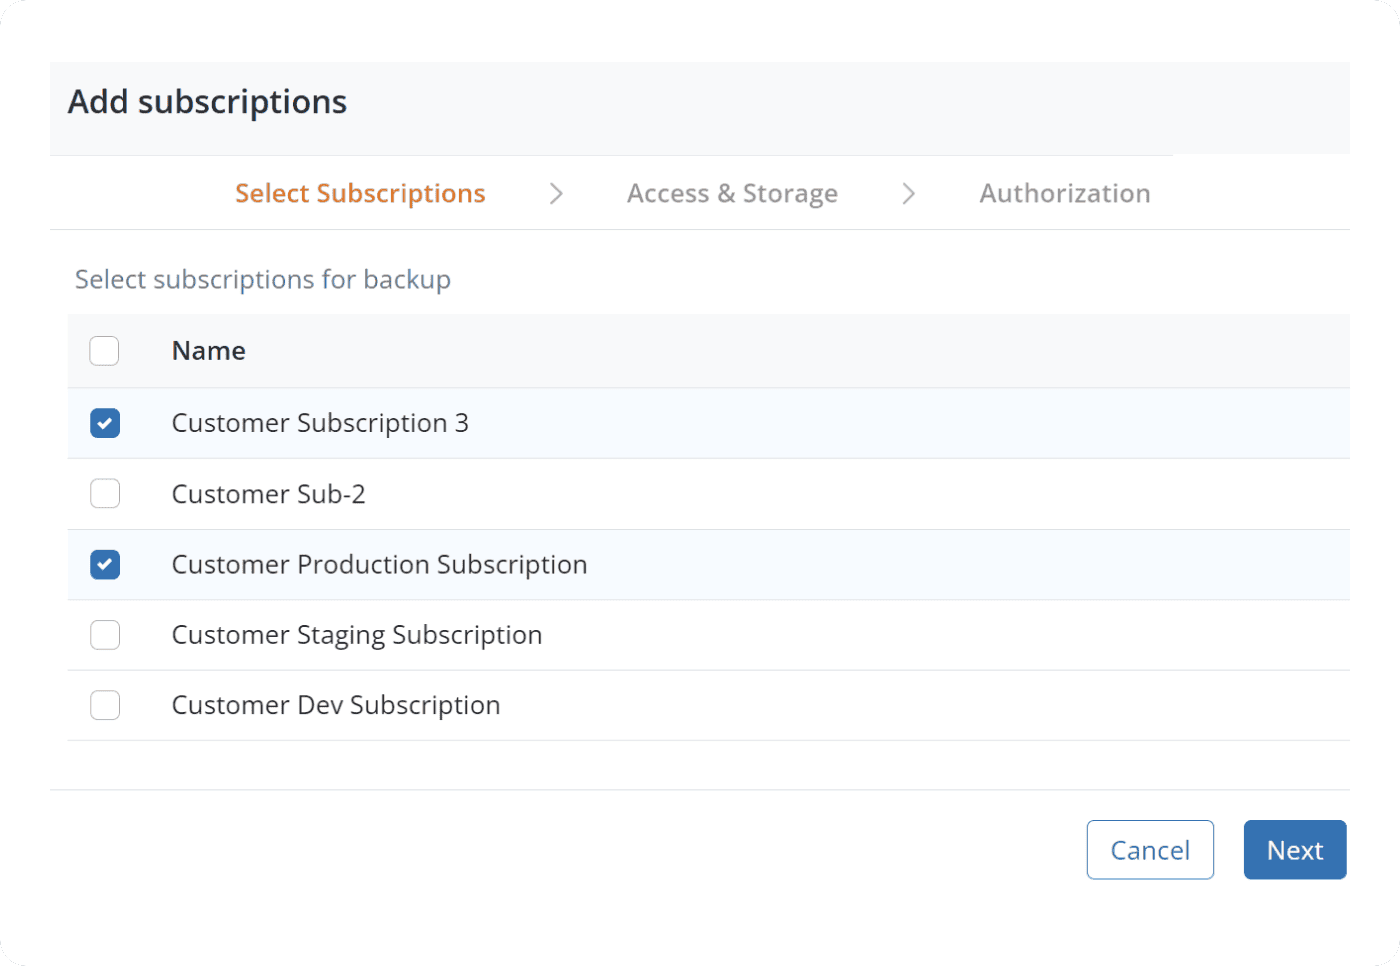Check the Customer Sub-2 checkbox
The width and height of the screenshot is (1400, 966).
pyautogui.click(x=105, y=494)
